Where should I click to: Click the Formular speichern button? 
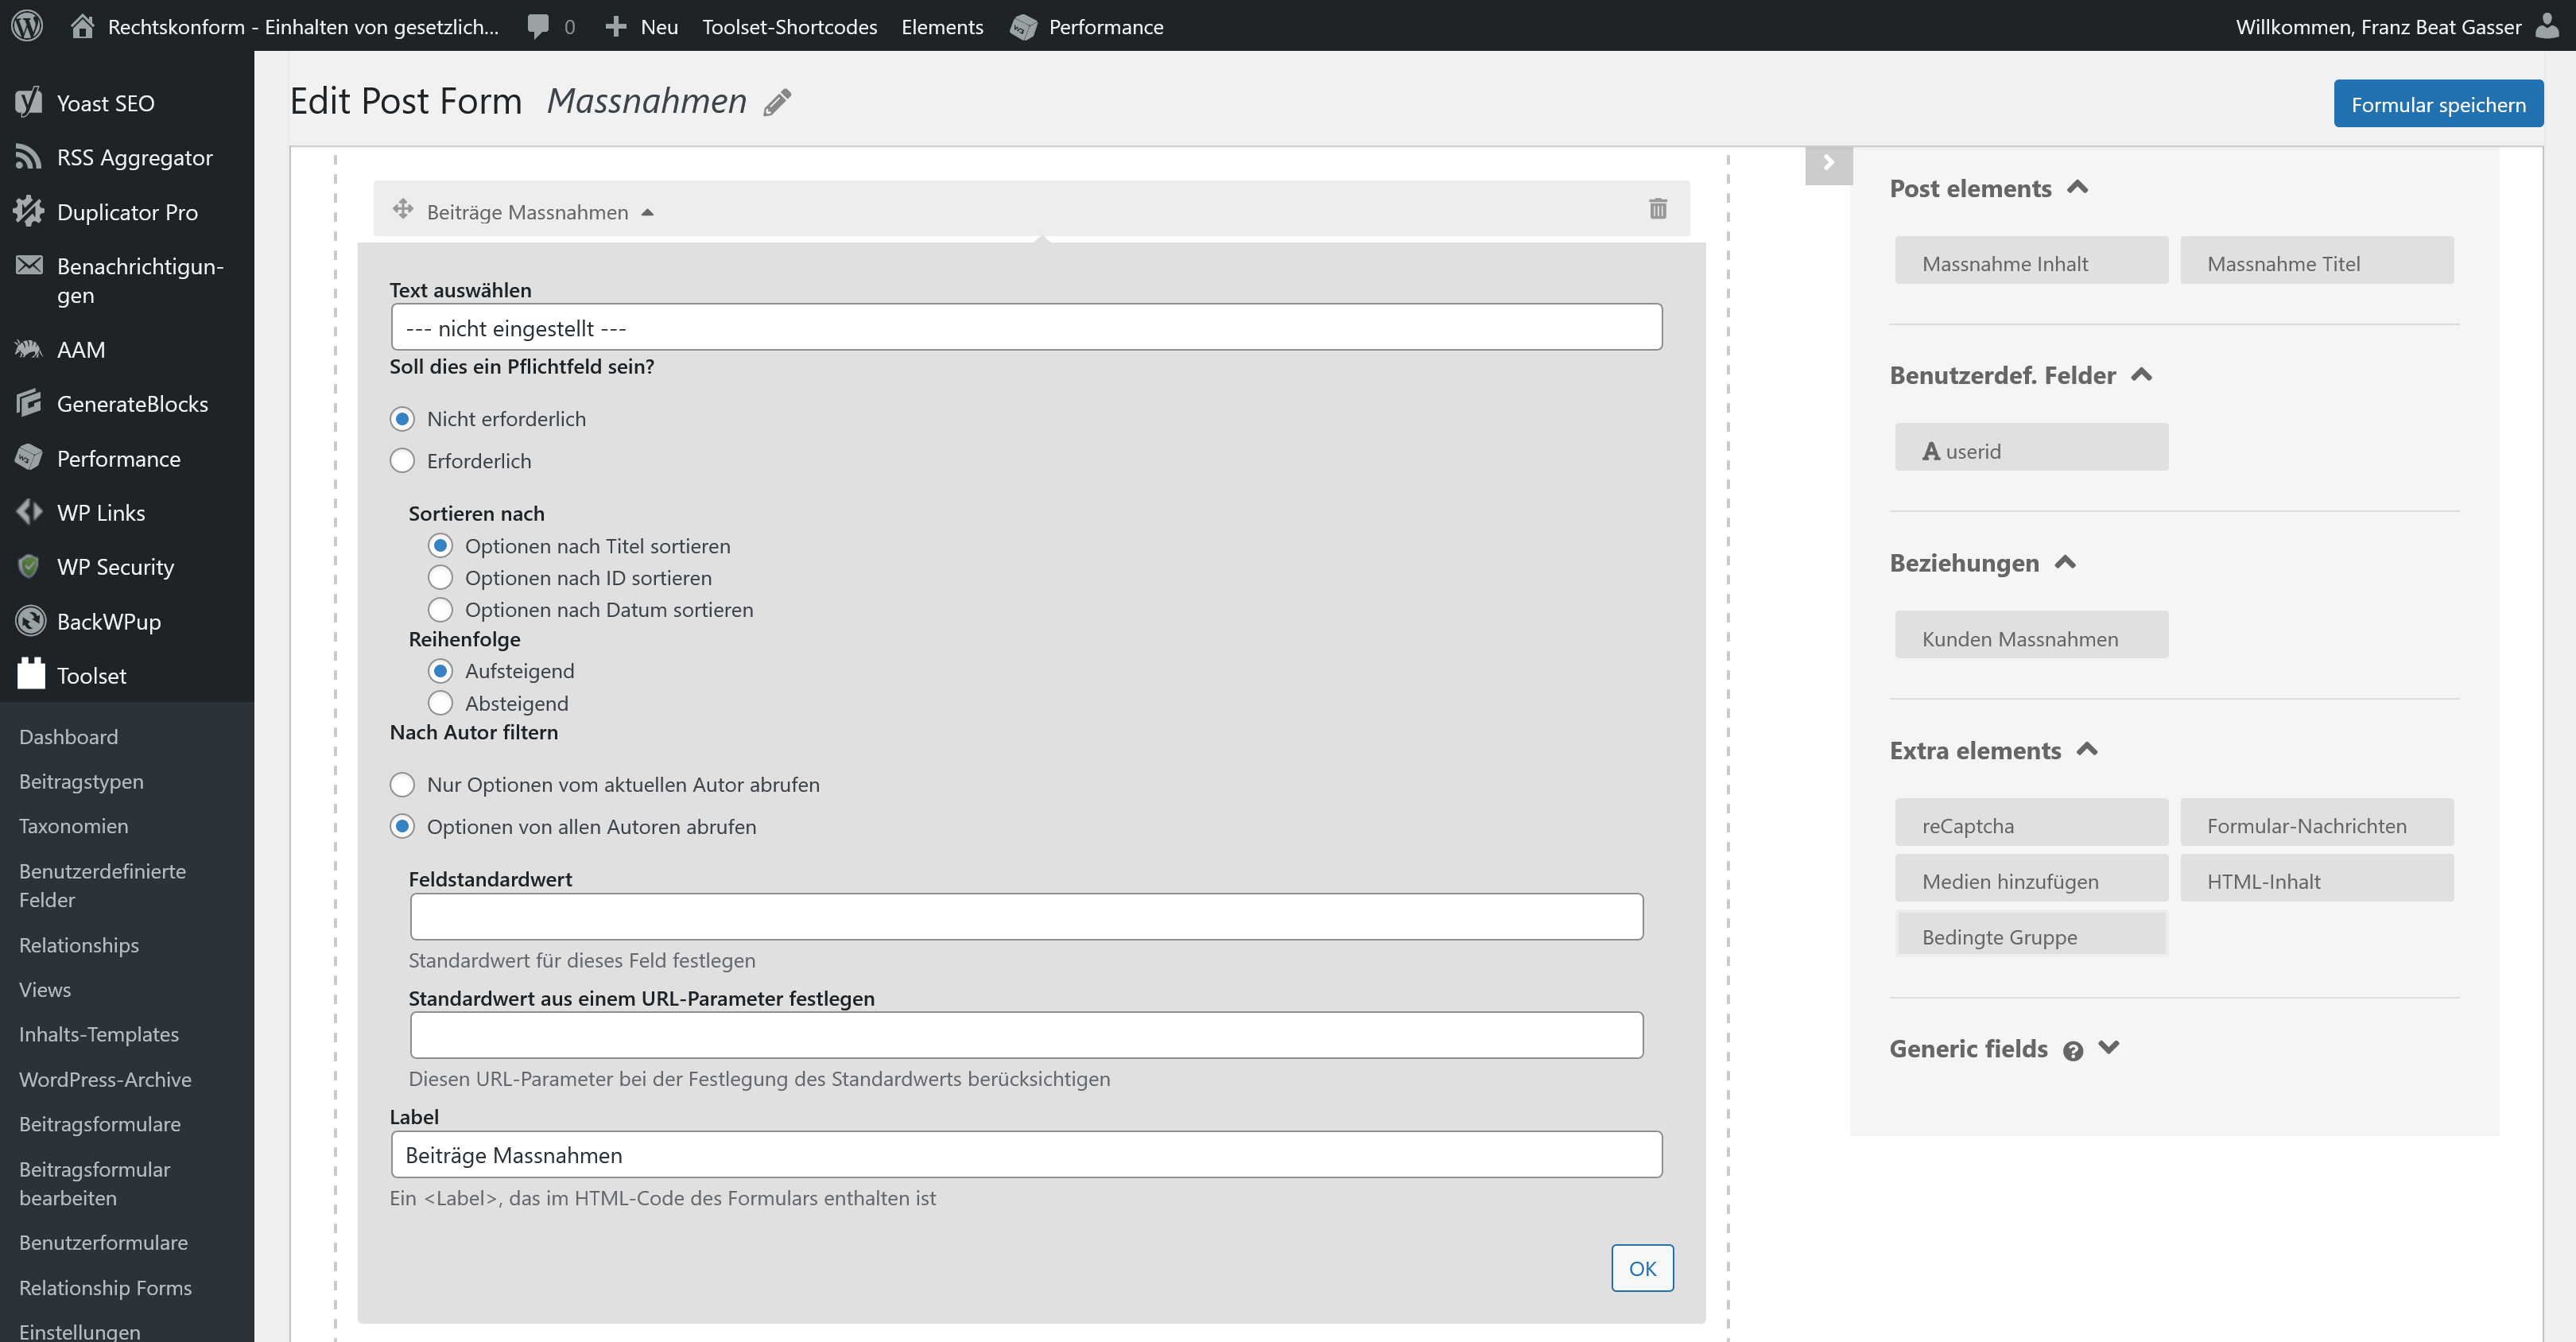point(2438,104)
